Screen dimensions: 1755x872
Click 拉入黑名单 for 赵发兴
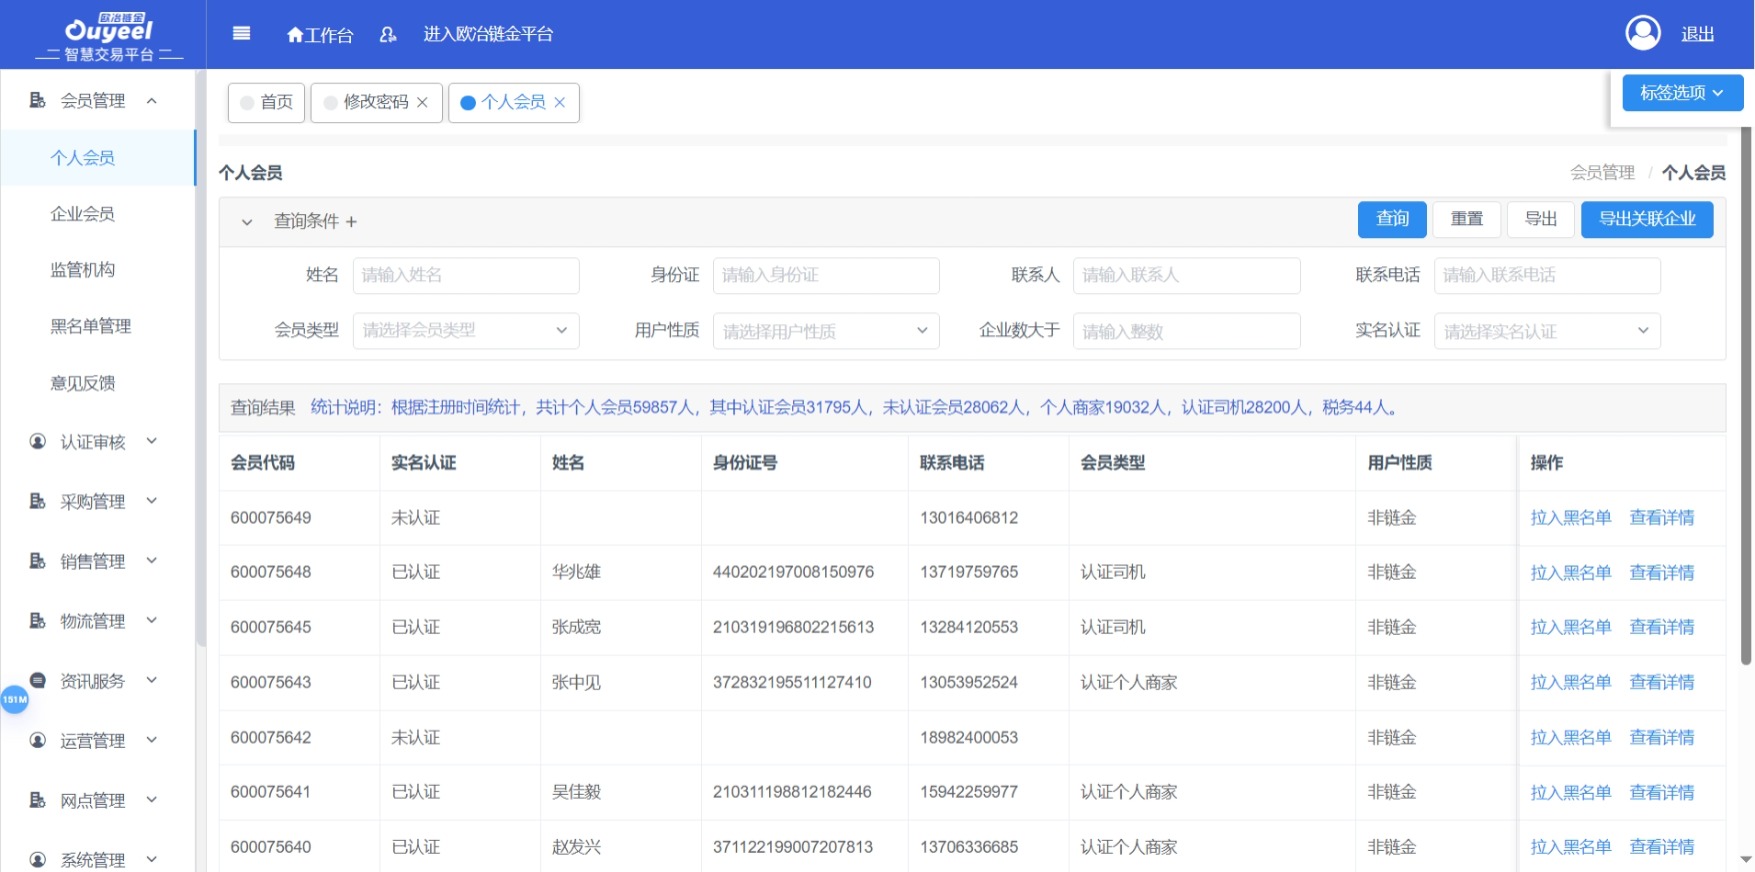(x=1571, y=847)
